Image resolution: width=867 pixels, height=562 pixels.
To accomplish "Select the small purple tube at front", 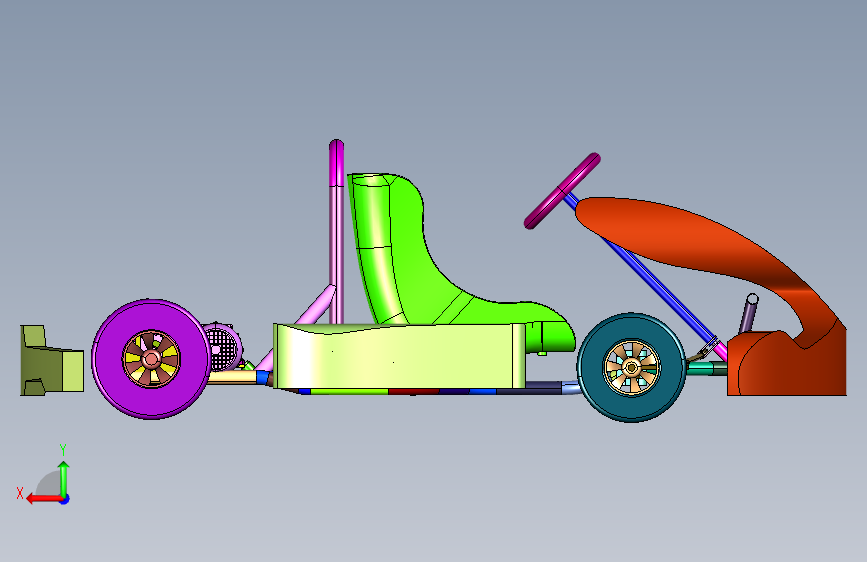I will coord(748,313).
